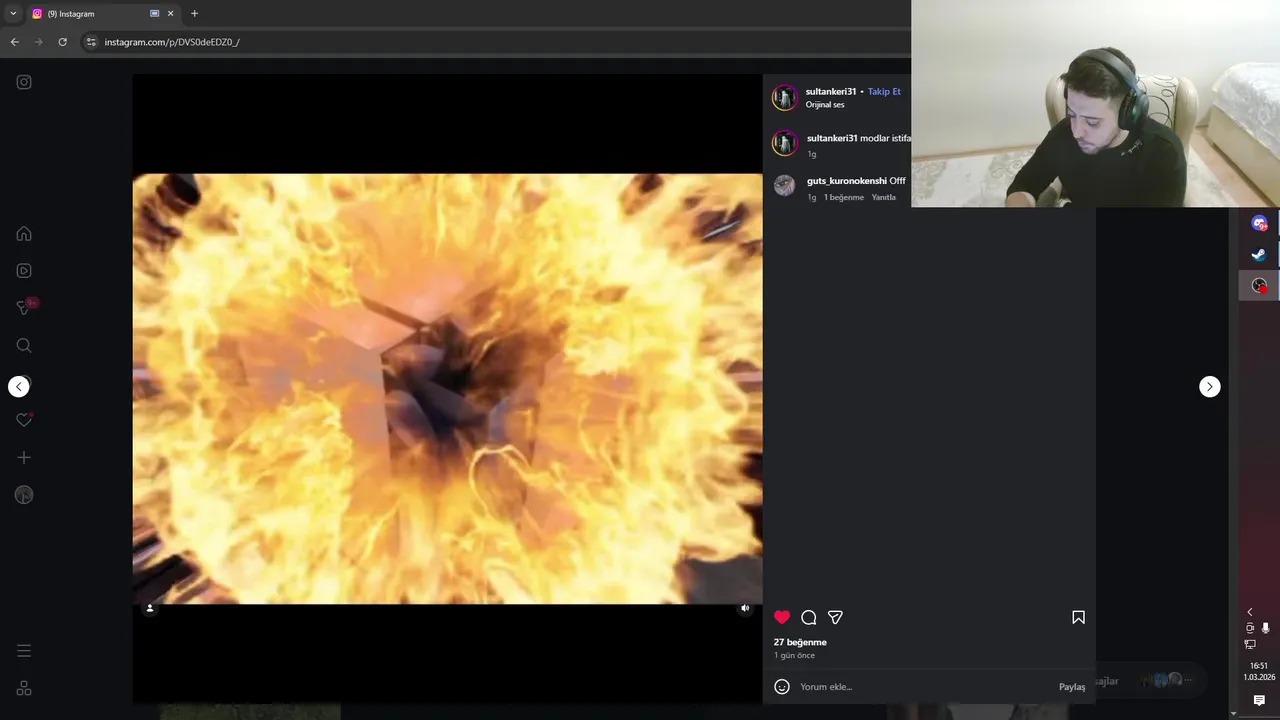
Task: Go back in browser
Action: pyautogui.click(x=14, y=42)
